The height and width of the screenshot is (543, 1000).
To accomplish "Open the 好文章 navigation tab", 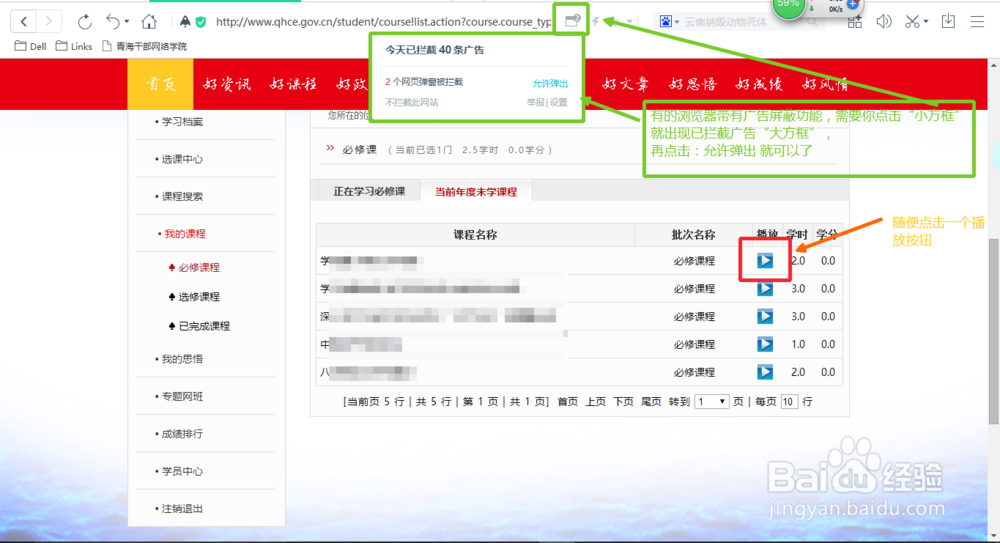I will click(x=626, y=84).
